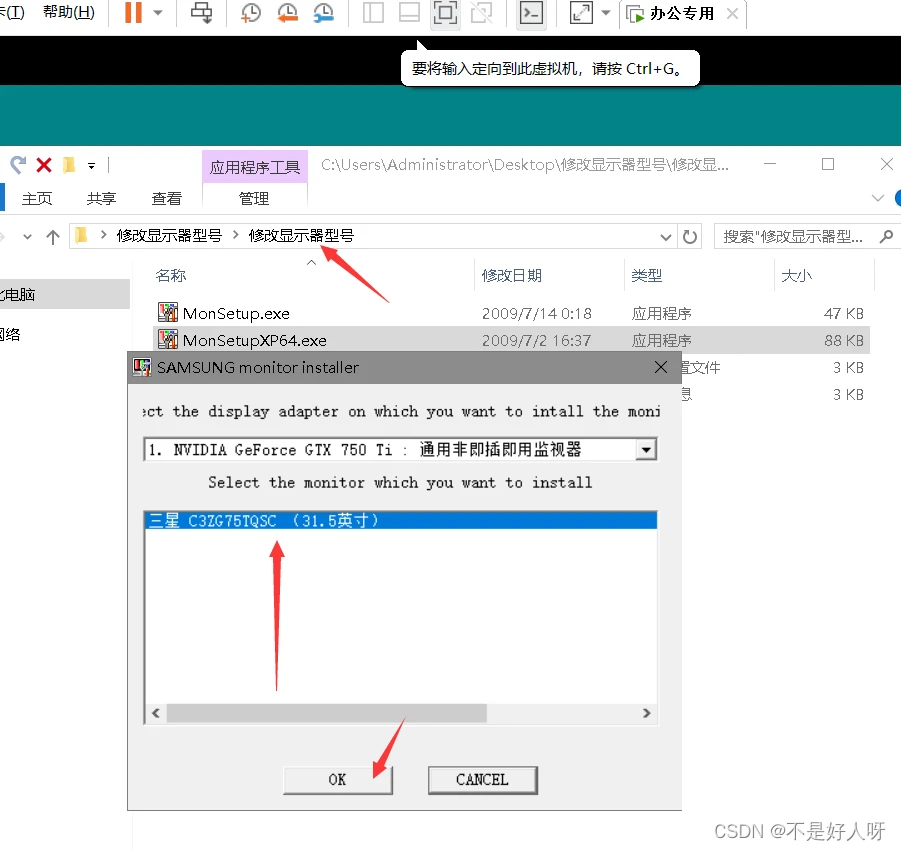Click the 88 KB size cell

[x=844, y=341]
